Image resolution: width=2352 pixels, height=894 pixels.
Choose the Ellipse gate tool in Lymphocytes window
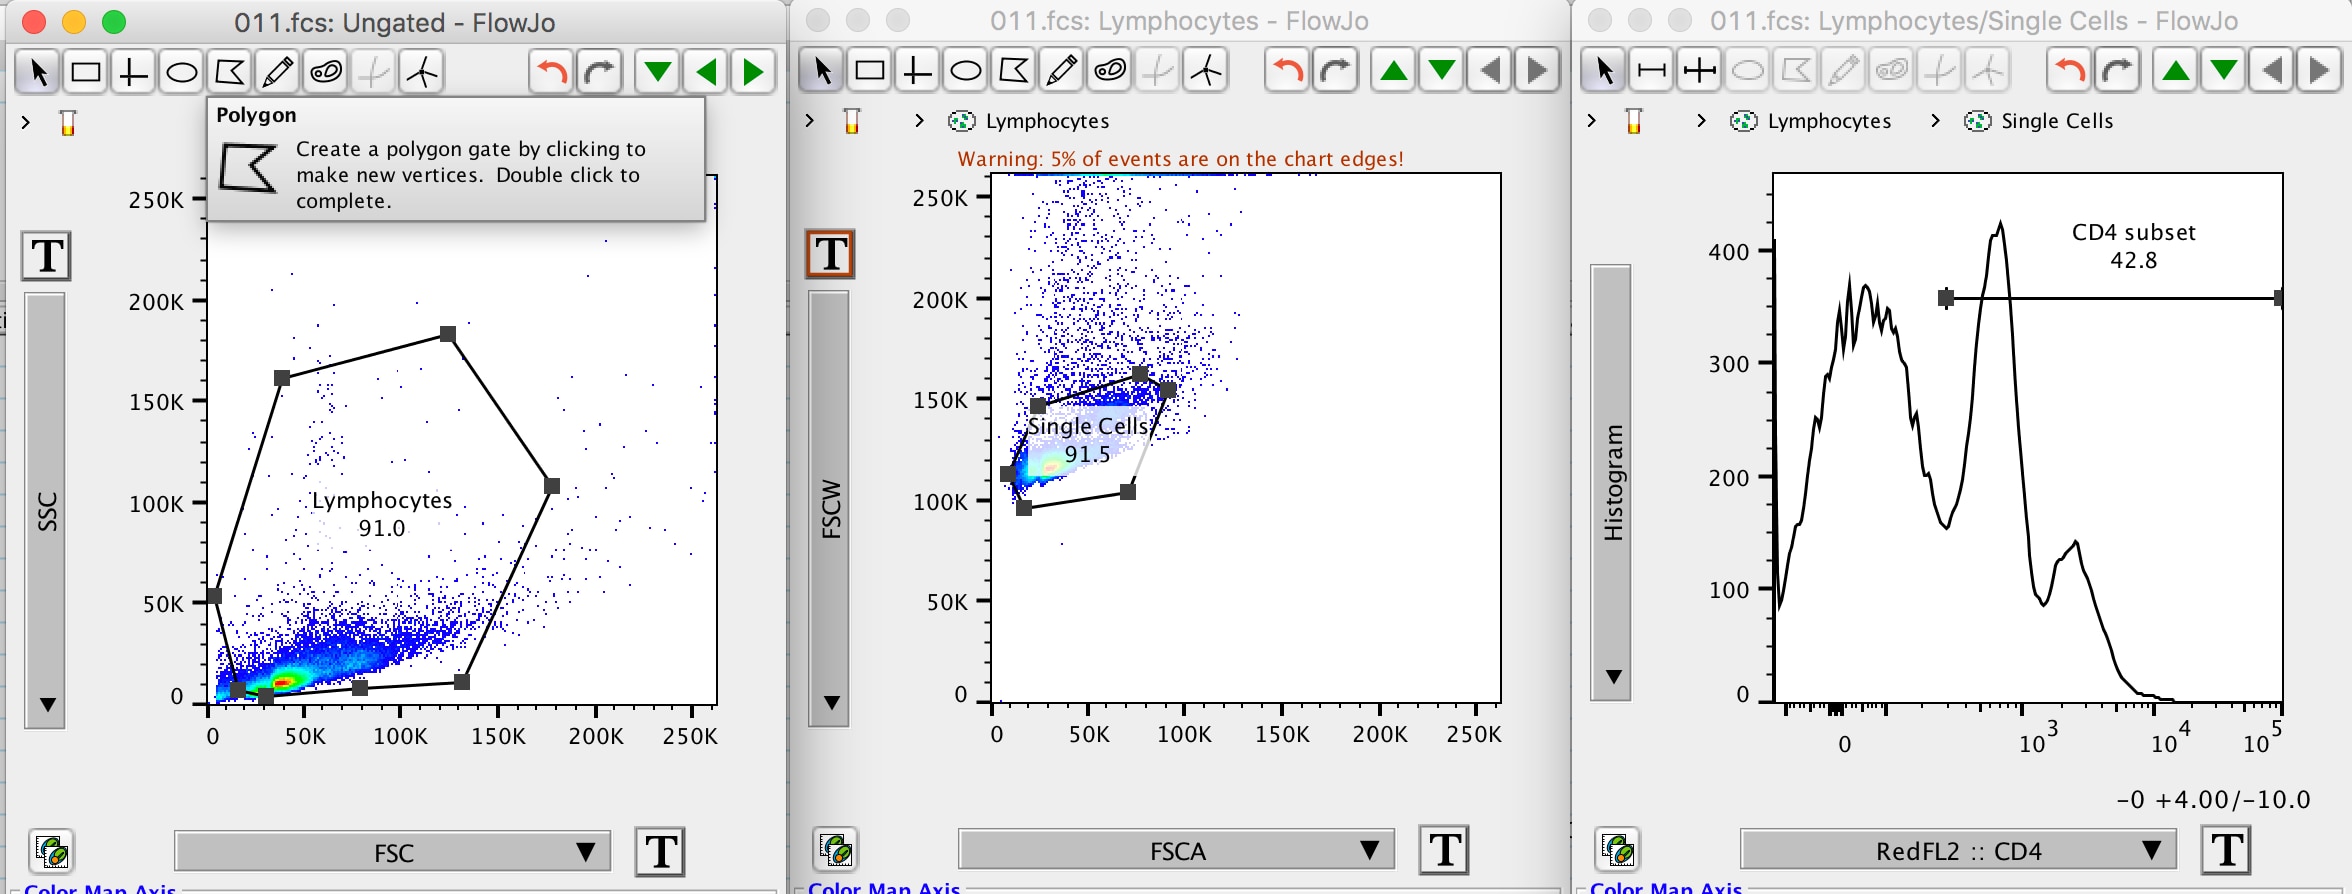[965, 71]
